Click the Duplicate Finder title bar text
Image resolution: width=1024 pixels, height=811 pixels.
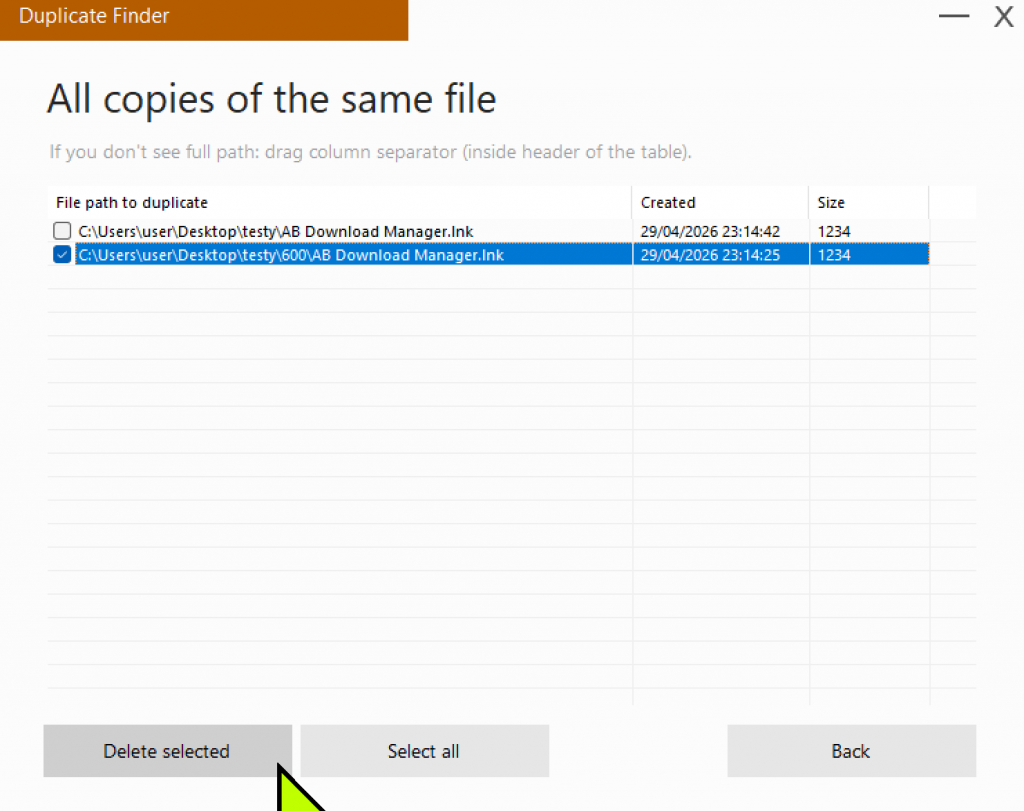point(94,15)
